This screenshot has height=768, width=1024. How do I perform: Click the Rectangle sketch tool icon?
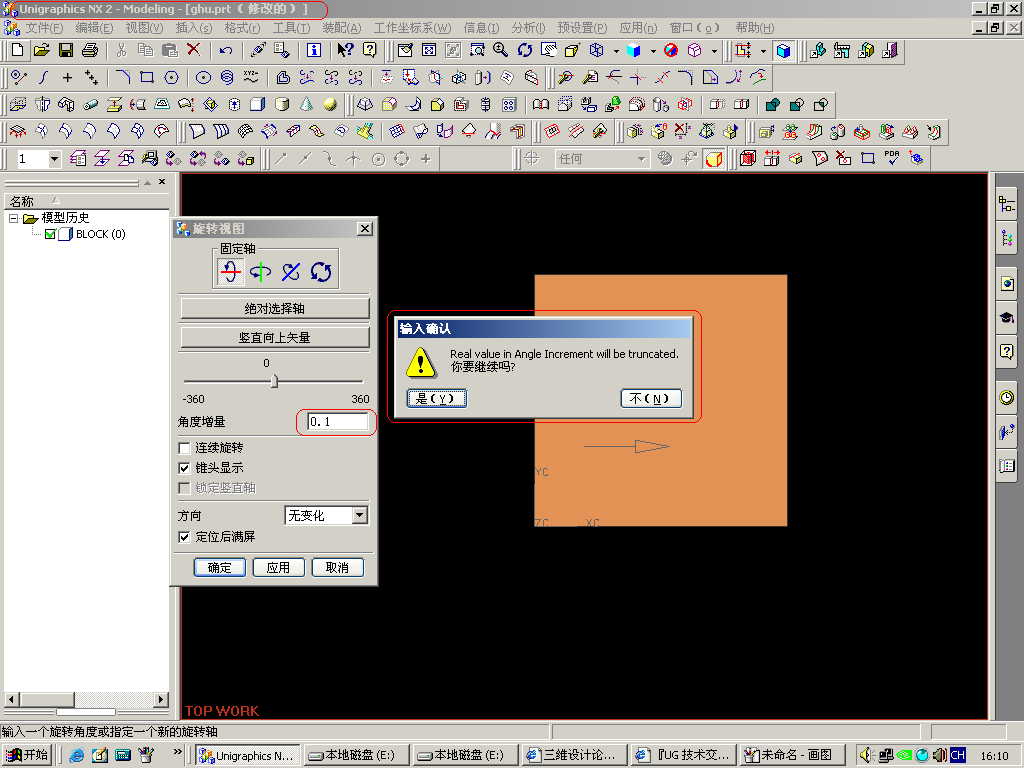click(x=147, y=78)
